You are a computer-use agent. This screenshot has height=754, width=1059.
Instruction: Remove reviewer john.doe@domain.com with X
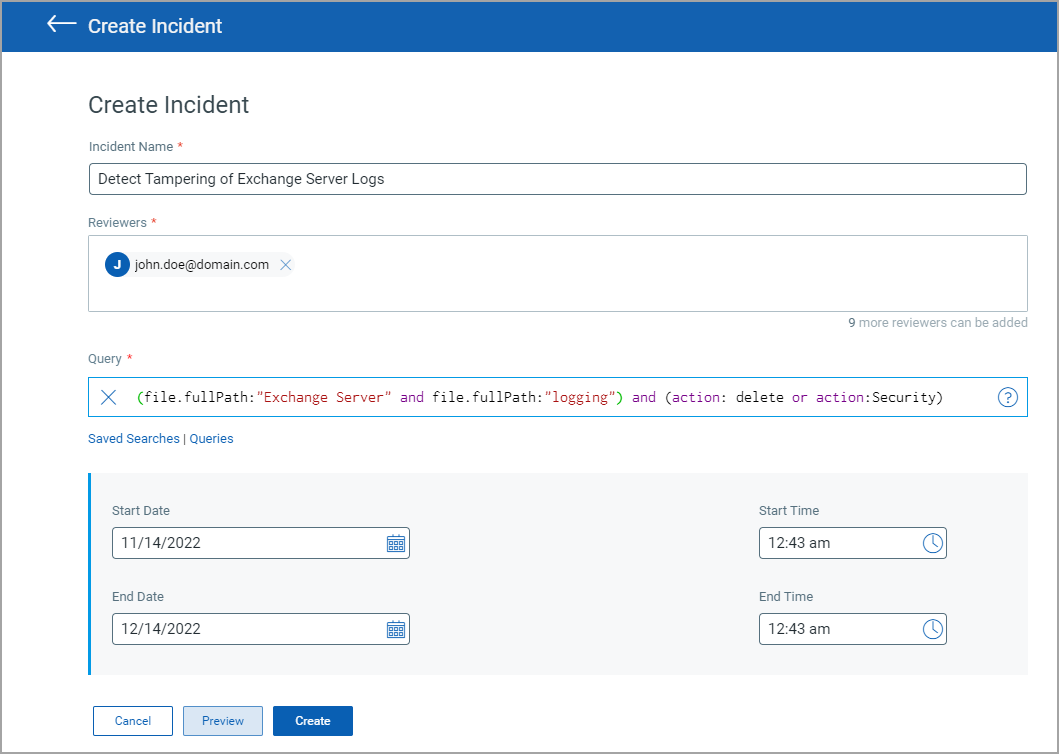[286, 265]
